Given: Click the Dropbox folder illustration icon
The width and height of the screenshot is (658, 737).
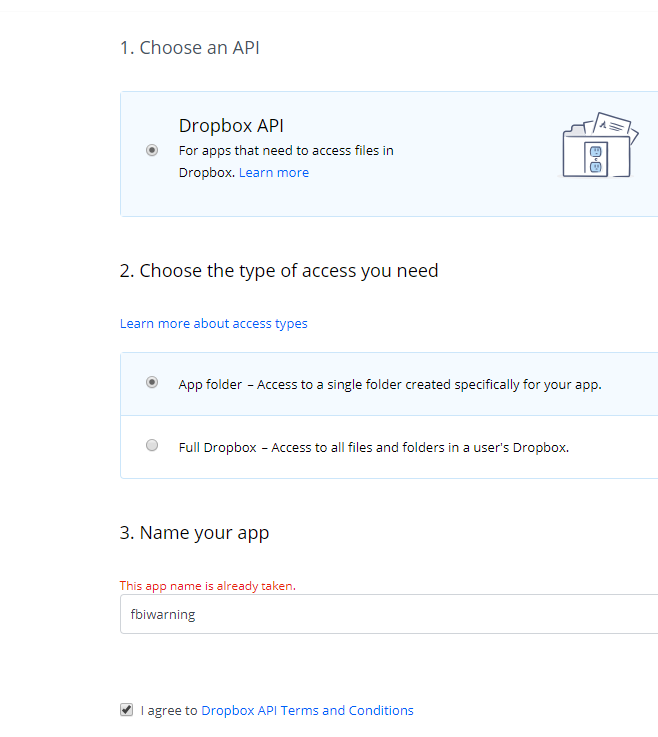Looking at the screenshot, I should [600, 145].
